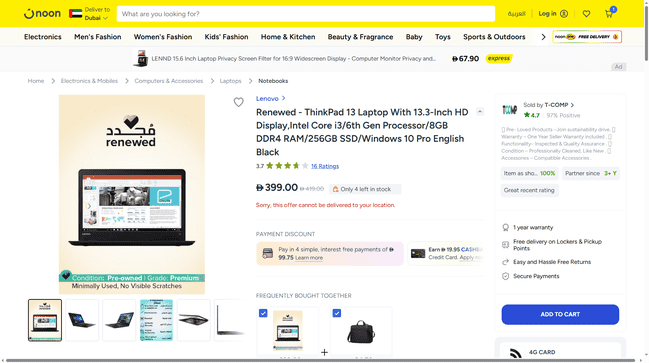The height and width of the screenshot is (363, 649).
Task: Uncheck the laptop item in bought together
Action: 263,313
